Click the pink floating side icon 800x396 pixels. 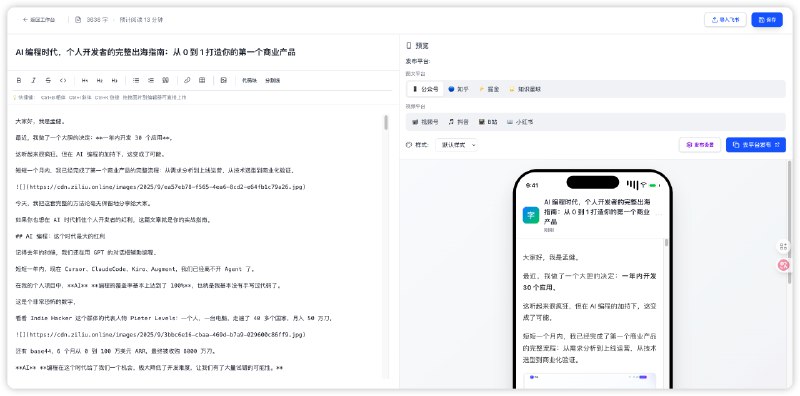coord(783,265)
